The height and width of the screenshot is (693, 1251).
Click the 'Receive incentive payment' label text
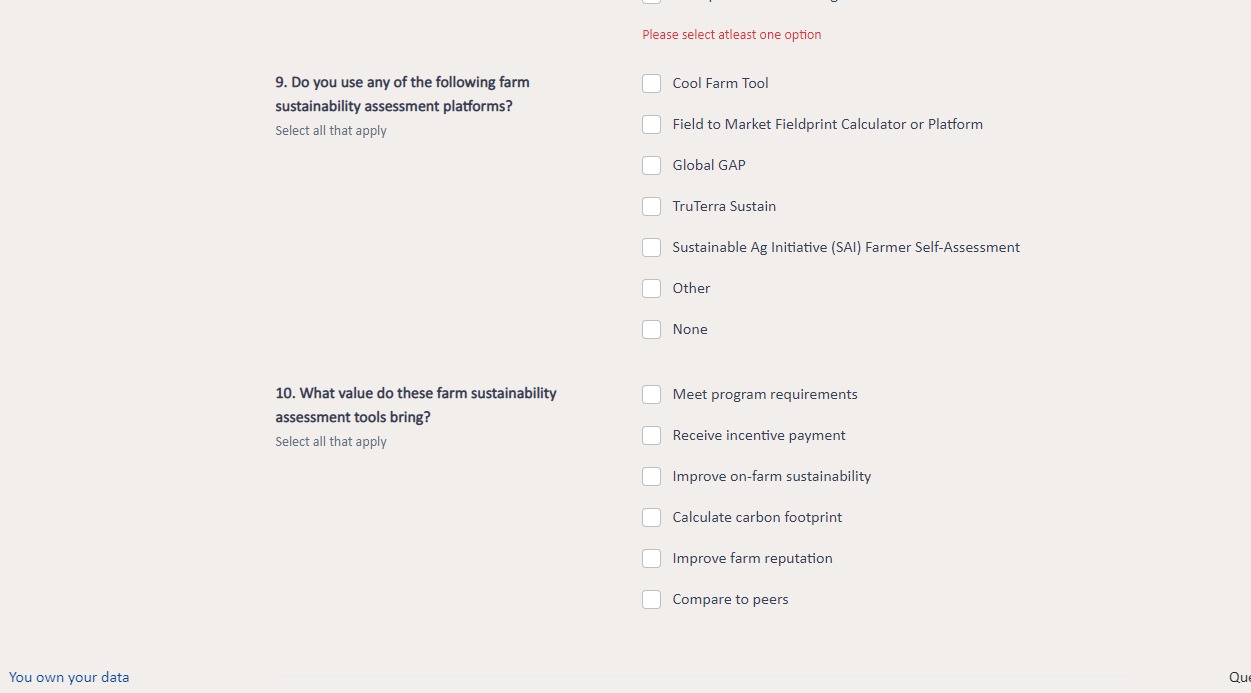759,435
